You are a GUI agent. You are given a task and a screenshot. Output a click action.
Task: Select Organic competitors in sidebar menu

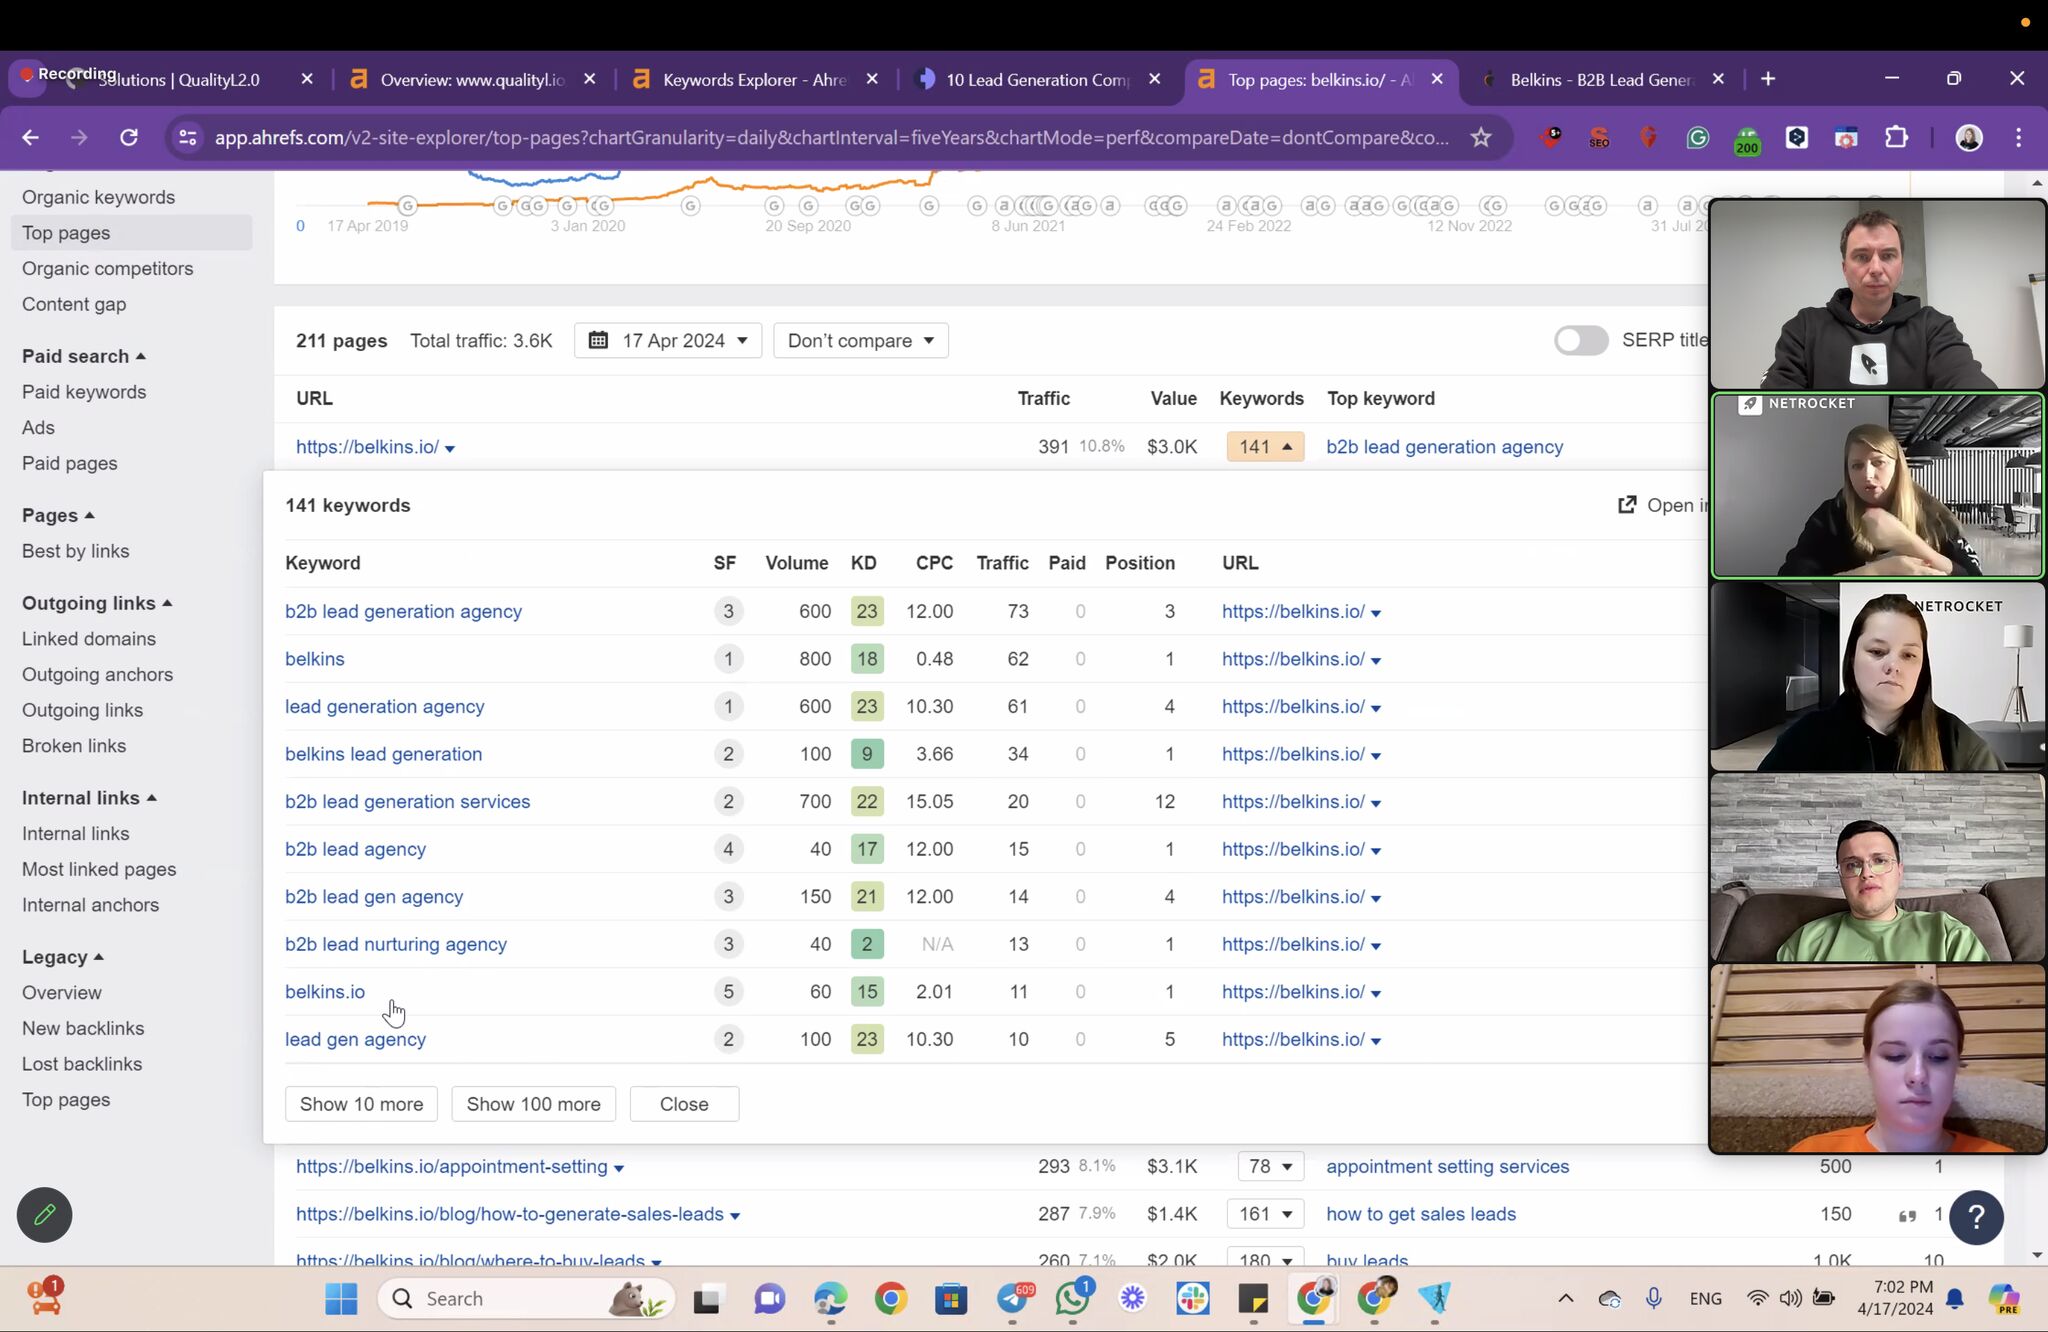pos(107,268)
